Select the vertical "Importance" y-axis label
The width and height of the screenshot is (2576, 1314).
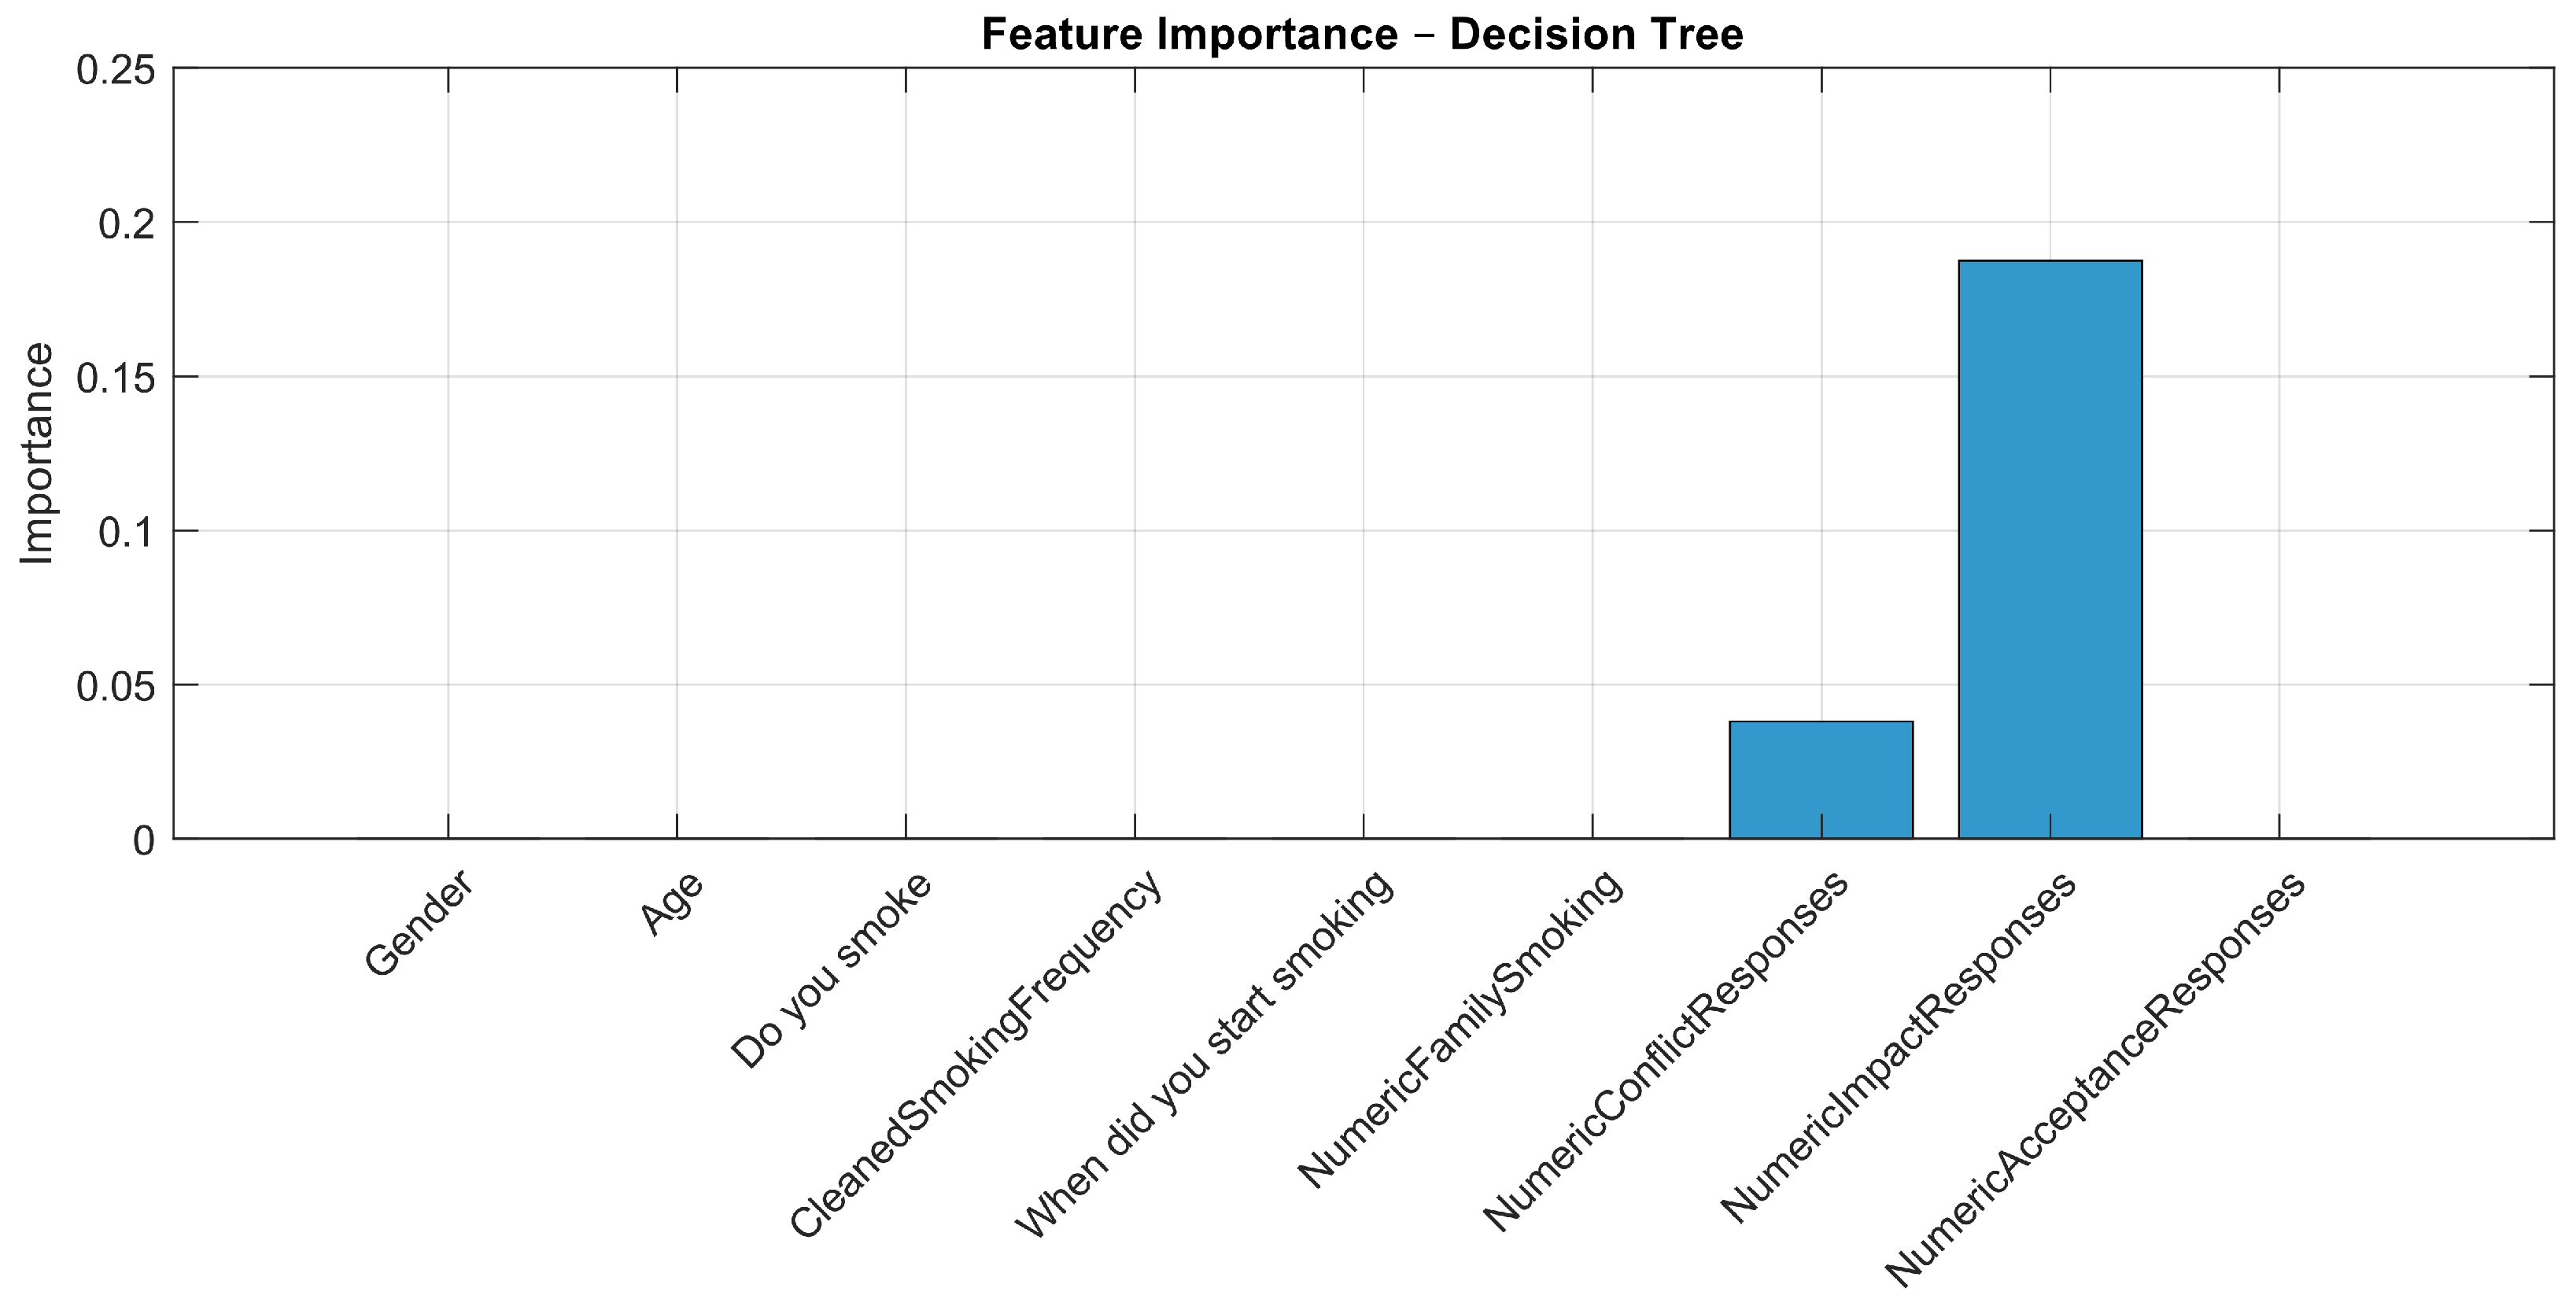coord(37,453)
